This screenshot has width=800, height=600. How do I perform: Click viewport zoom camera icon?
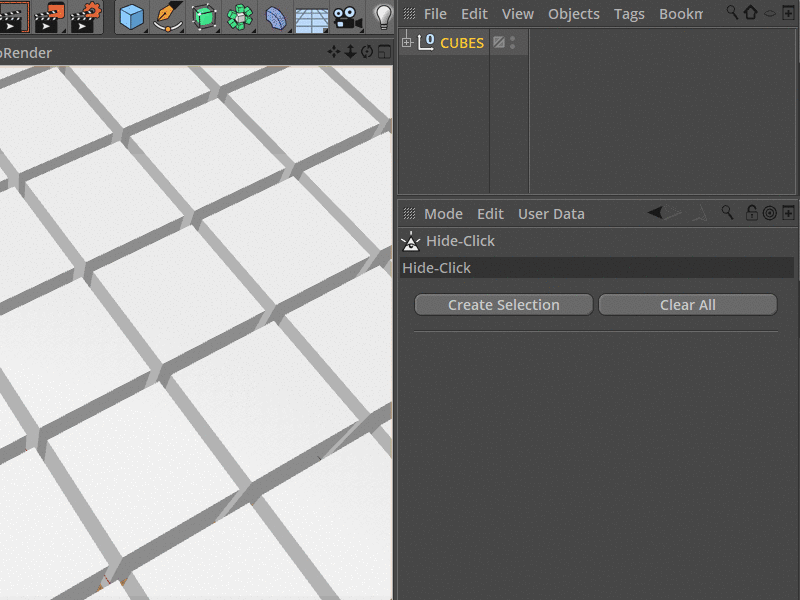(x=351, y=52)
